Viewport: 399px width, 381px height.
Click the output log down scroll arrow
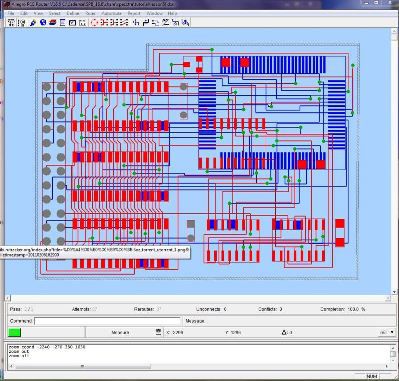pos(393,361)
